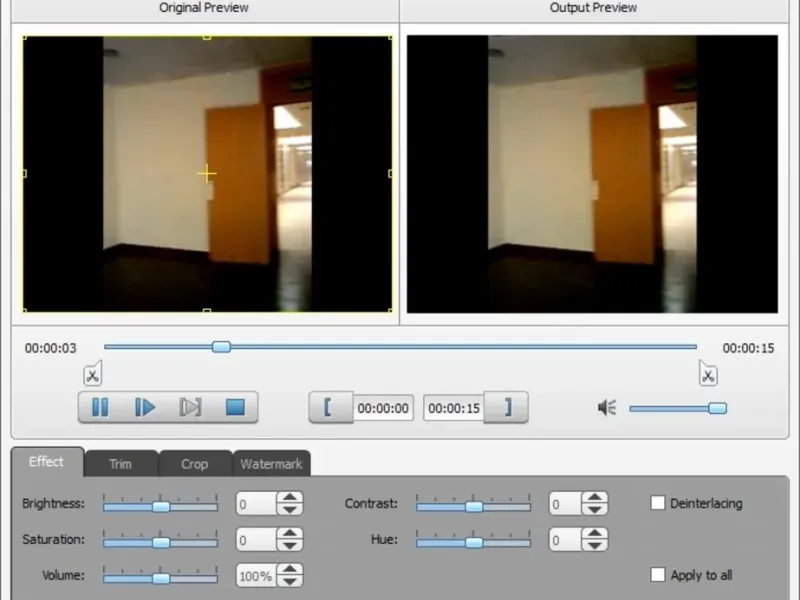Check the Apply to all checkbox
Viewport: 800px width, 600px height.
658,575
